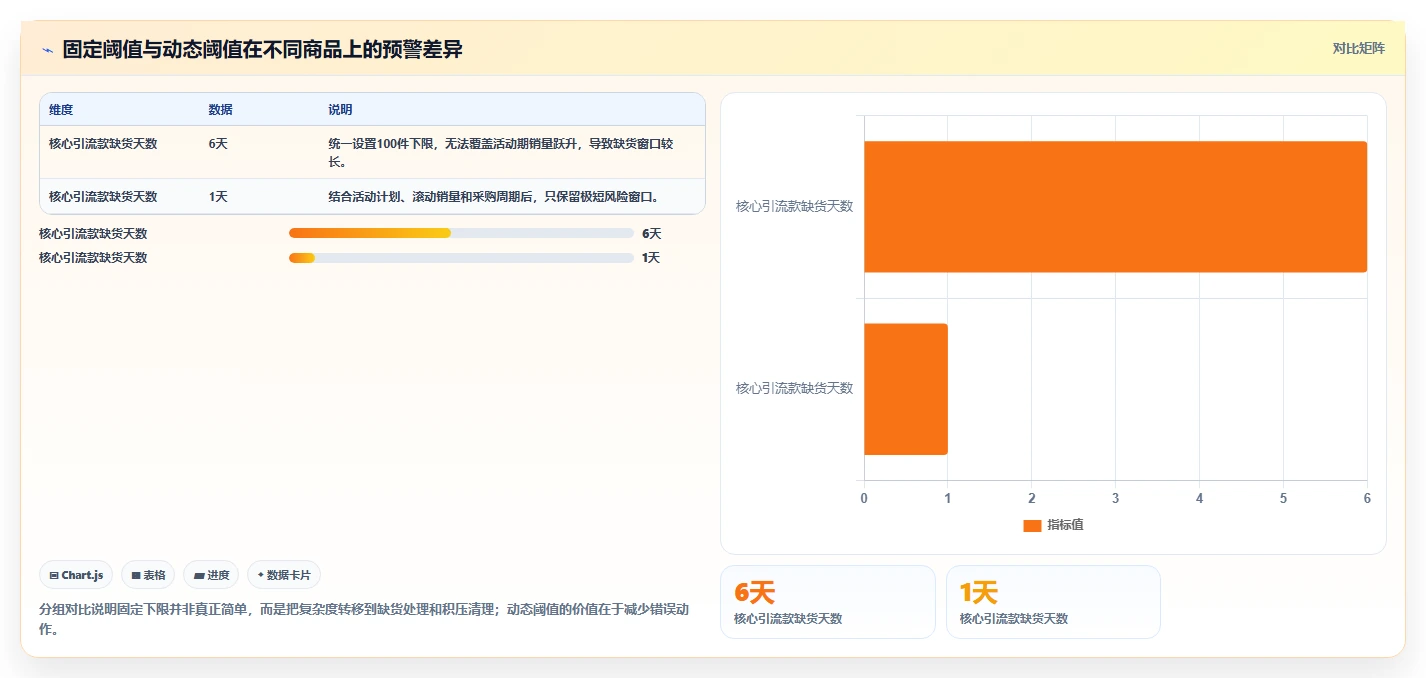The height and width of the screenshot is (678, 1426).
Task: Click the Chart.js tag
Action: [77, 575]
